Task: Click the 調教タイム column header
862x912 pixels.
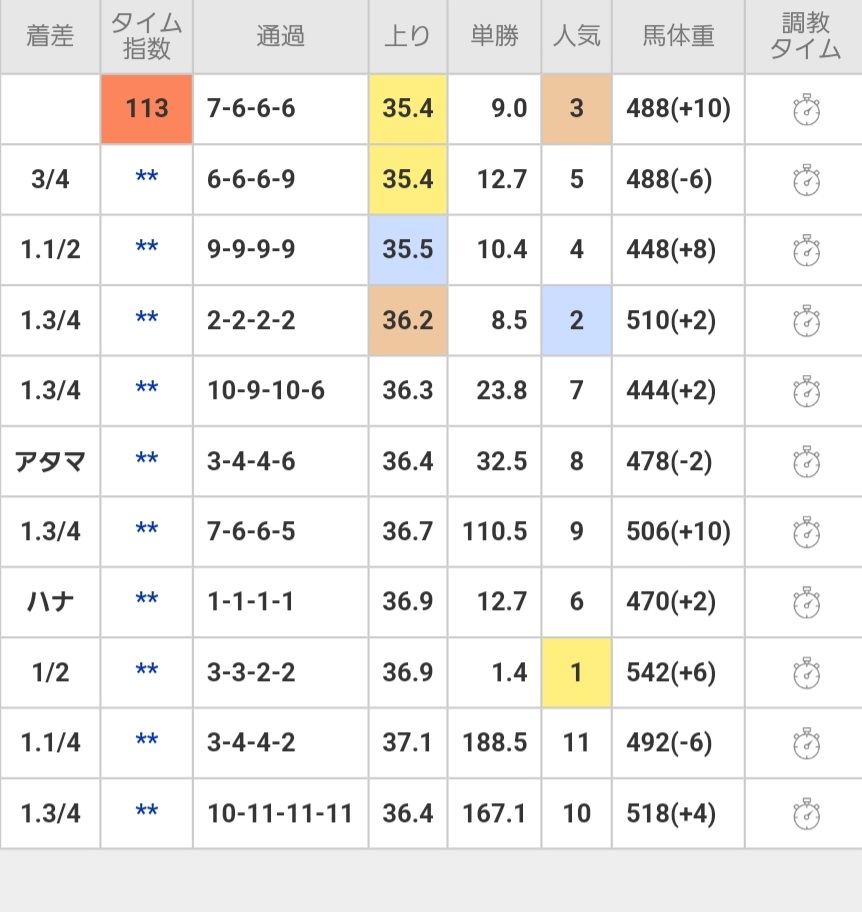Action: click(805, 37)
